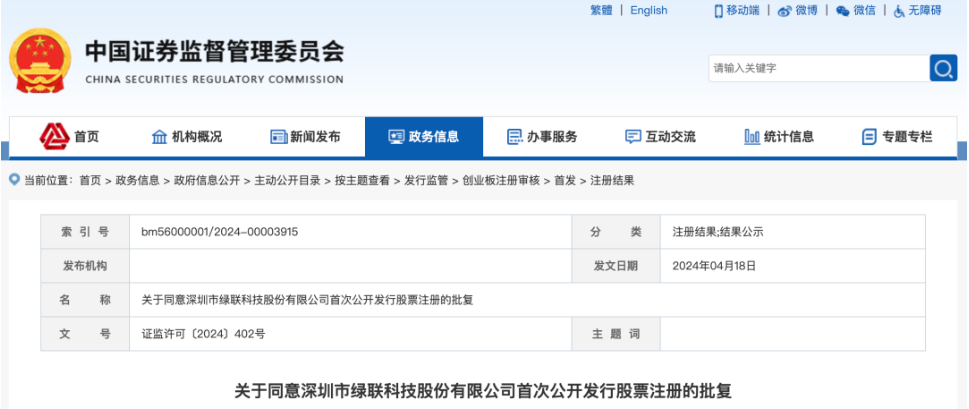
Task: Open the 专题专栏 navigation tab
Action: (897, 137)
